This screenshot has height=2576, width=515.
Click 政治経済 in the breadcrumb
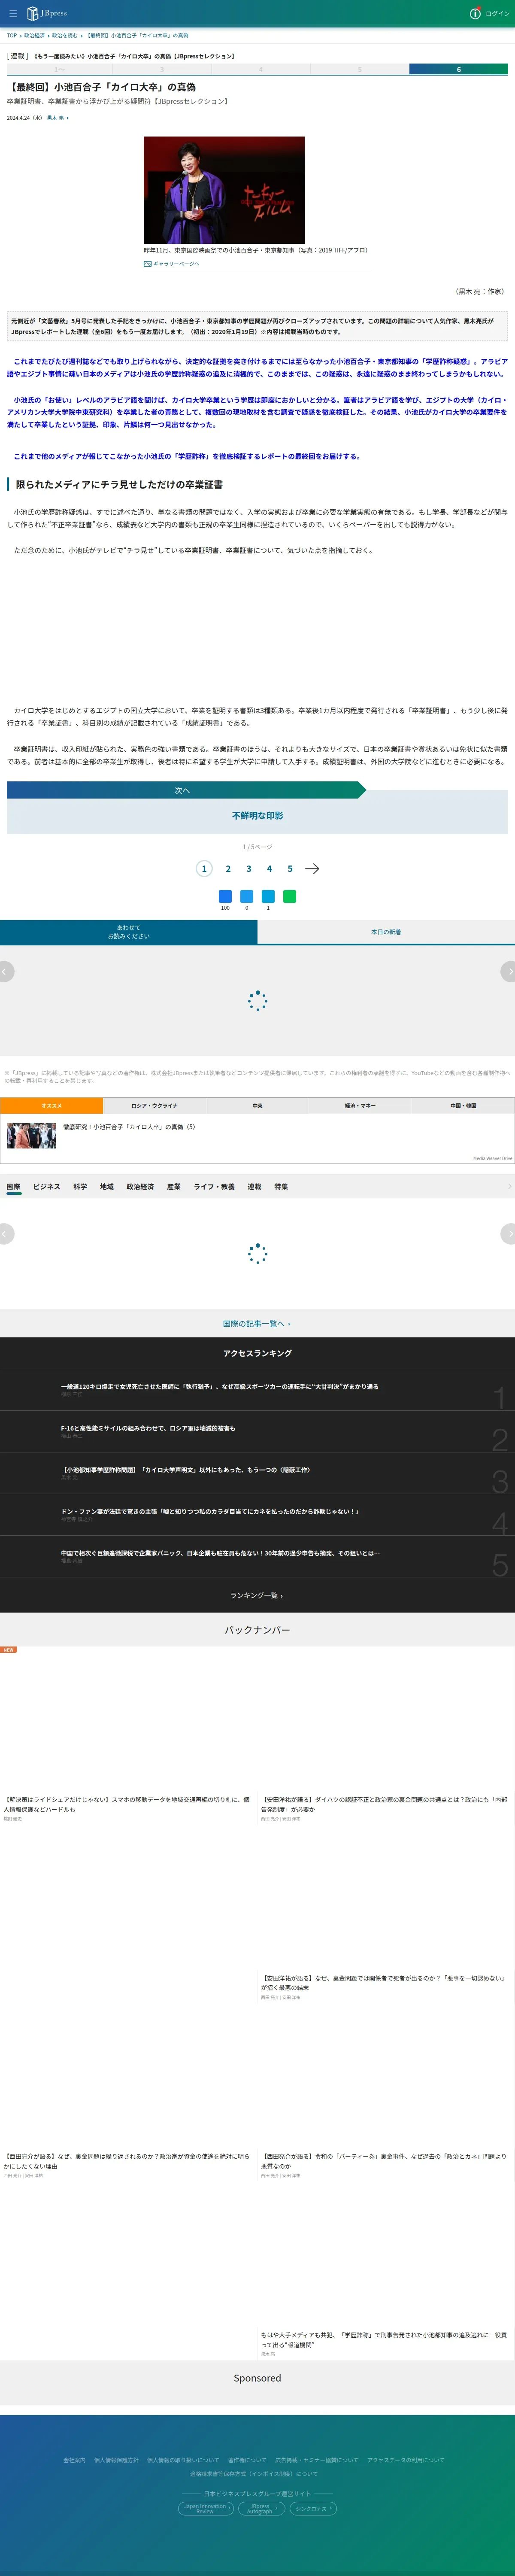pyautogui.click(x=34, y=35)
